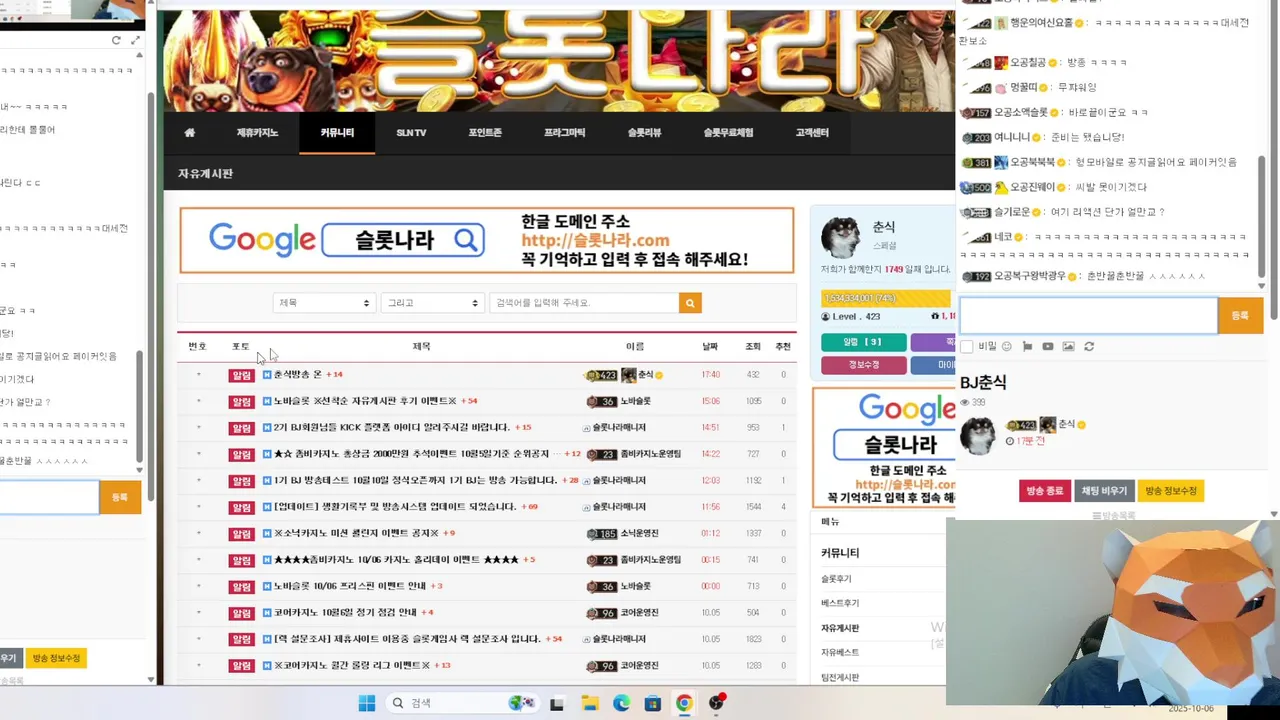The height and width of the screenshot is (720, 1280).
Task: Click yellow 방송 정보수정 button in right panel
Action: point(1171,491)
